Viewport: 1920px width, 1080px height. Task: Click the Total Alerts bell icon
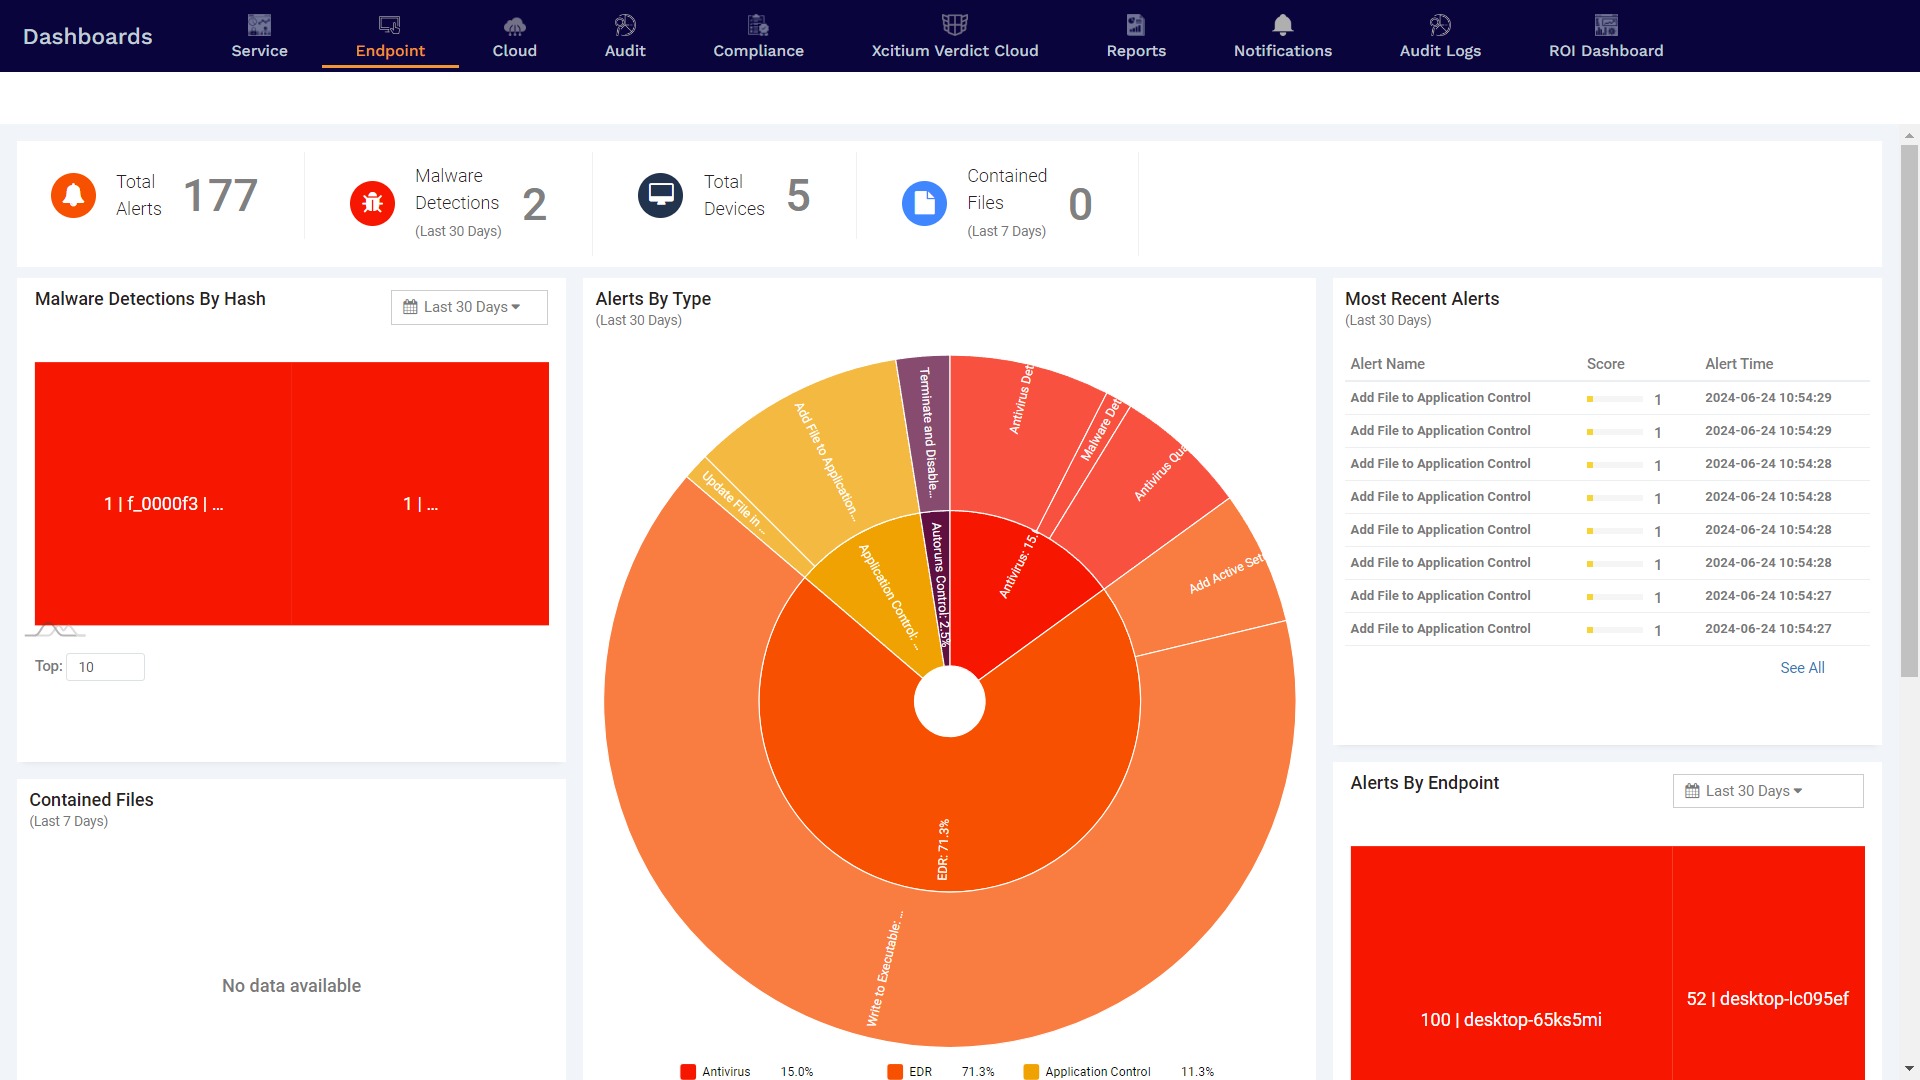tap(73, 195)
